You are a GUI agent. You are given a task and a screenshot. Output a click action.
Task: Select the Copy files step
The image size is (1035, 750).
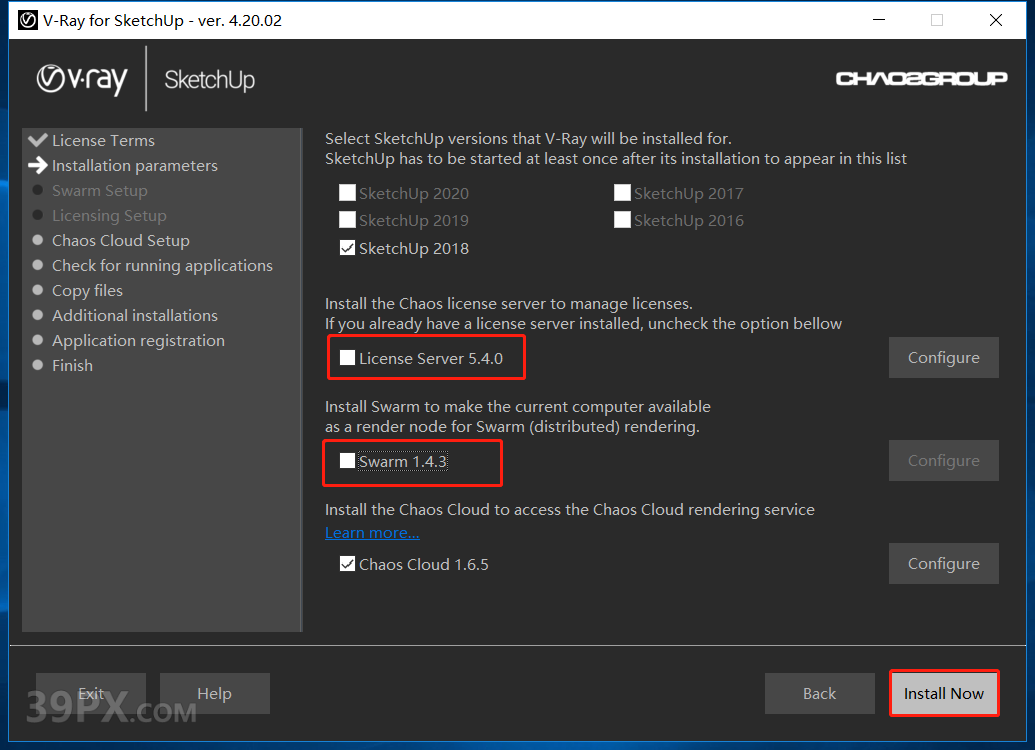point(87,291)
